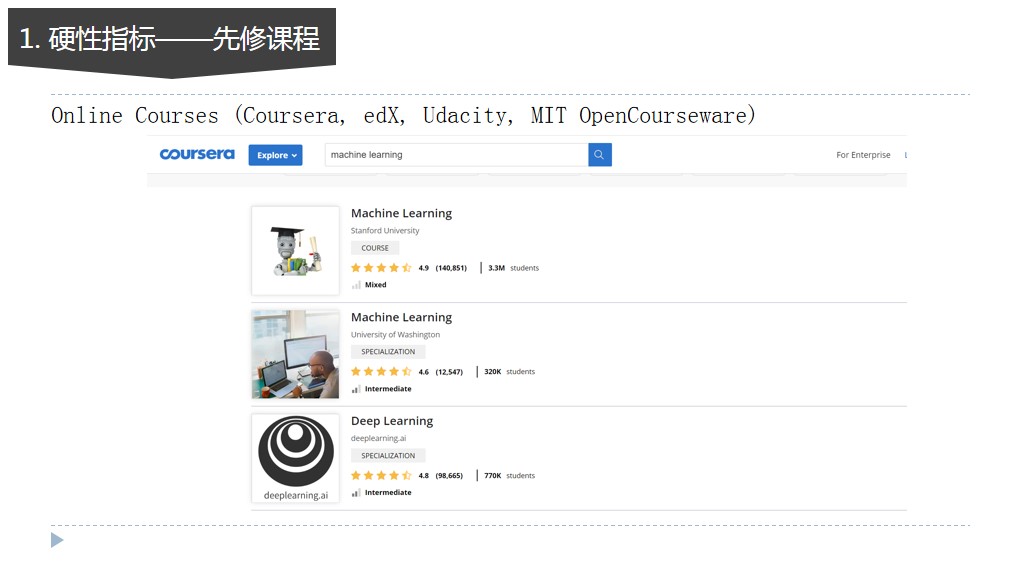Click the 4.8 star rating row
The height and width of the screenshot is (567, 1020).
[407, 476]
